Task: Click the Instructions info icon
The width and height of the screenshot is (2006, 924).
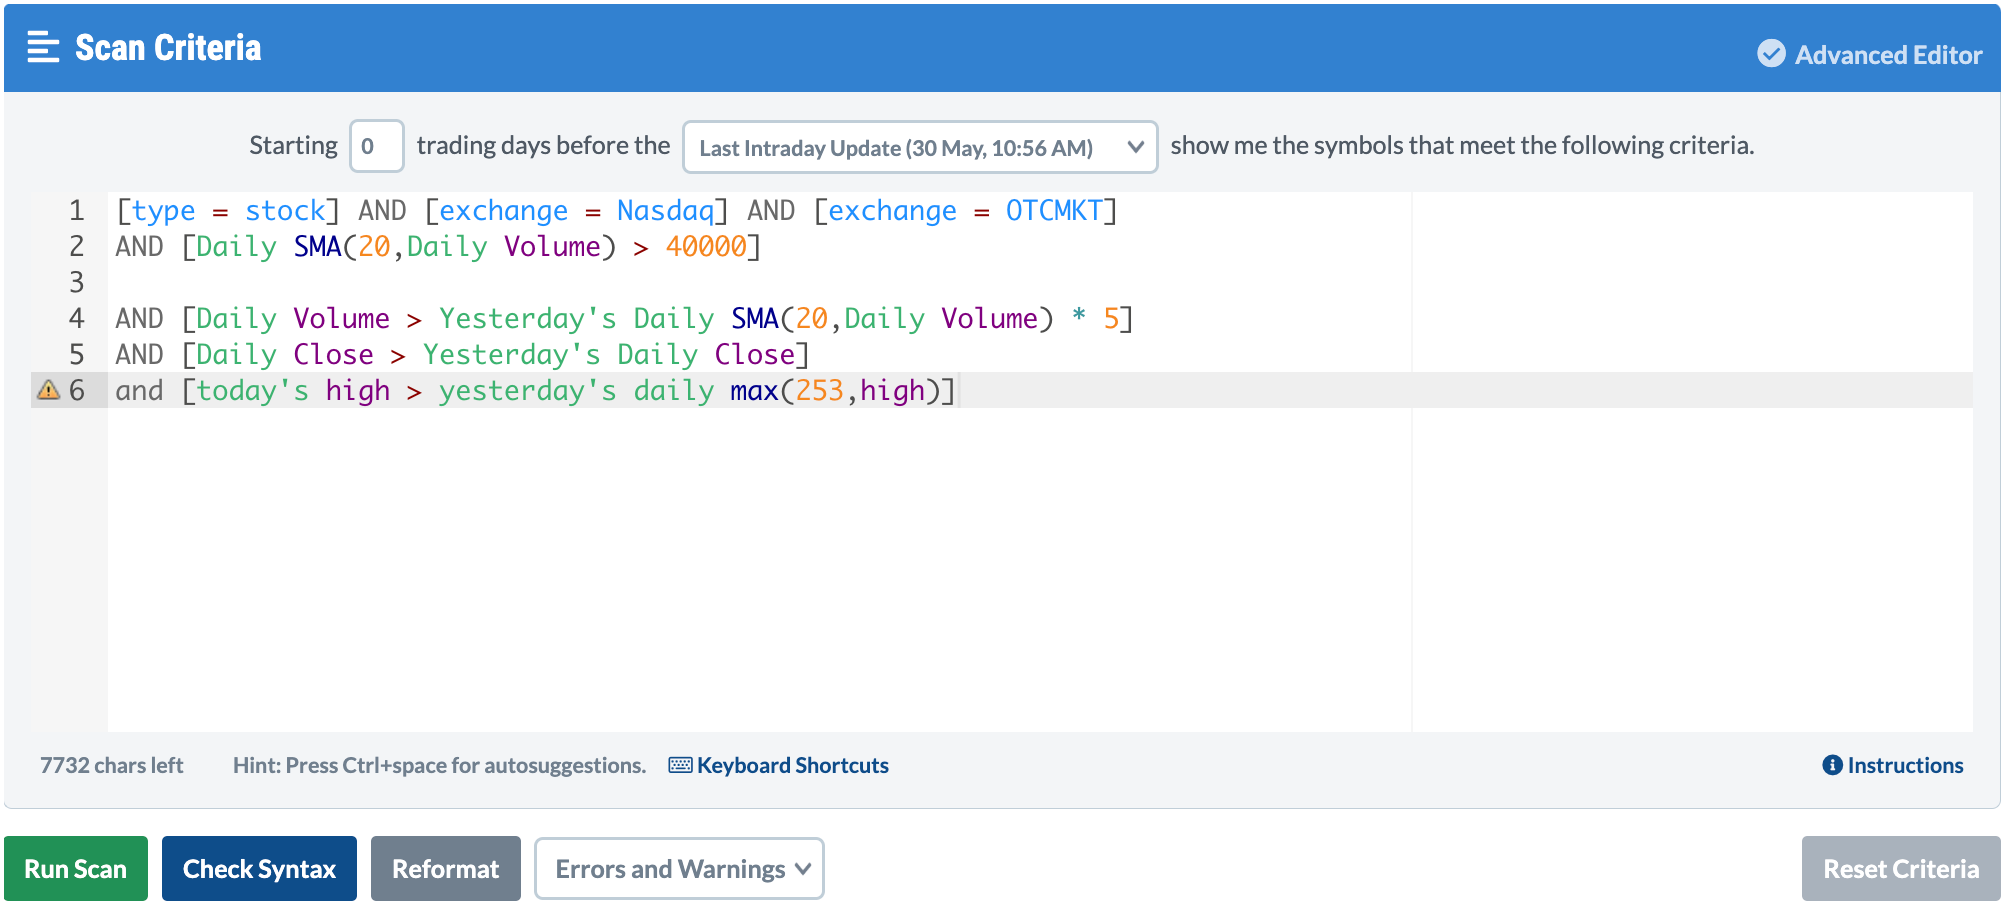Action: [x=1832, y=765]
